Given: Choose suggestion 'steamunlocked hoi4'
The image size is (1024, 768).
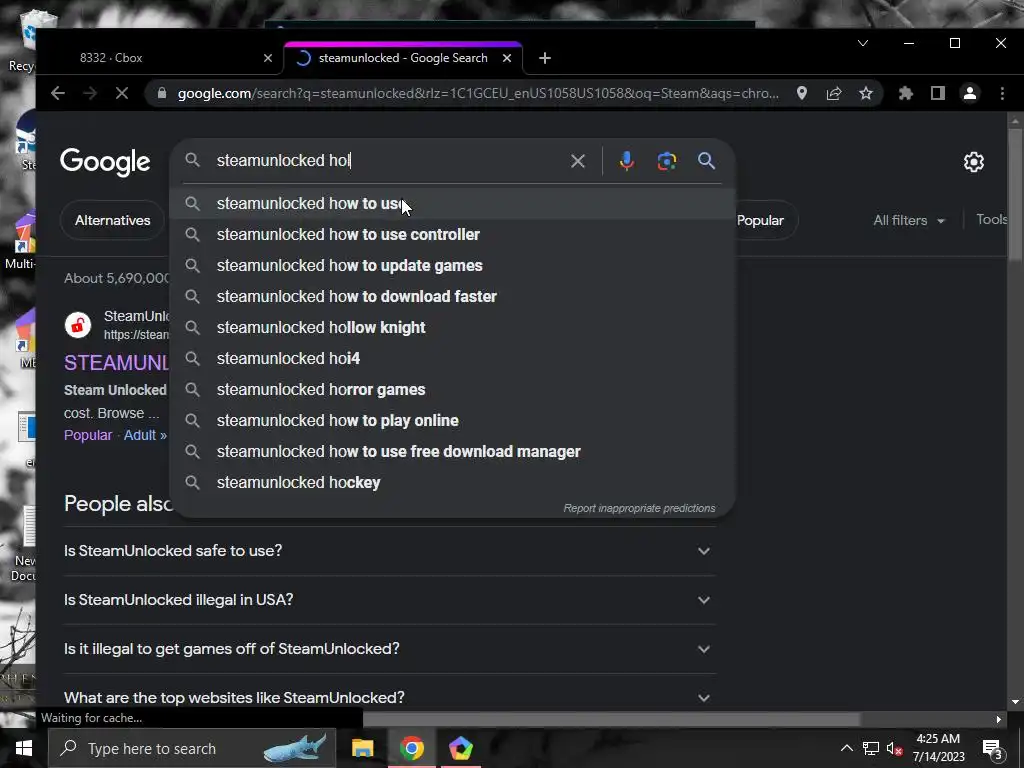Looking at the screenshot, I should pos(452,359).
